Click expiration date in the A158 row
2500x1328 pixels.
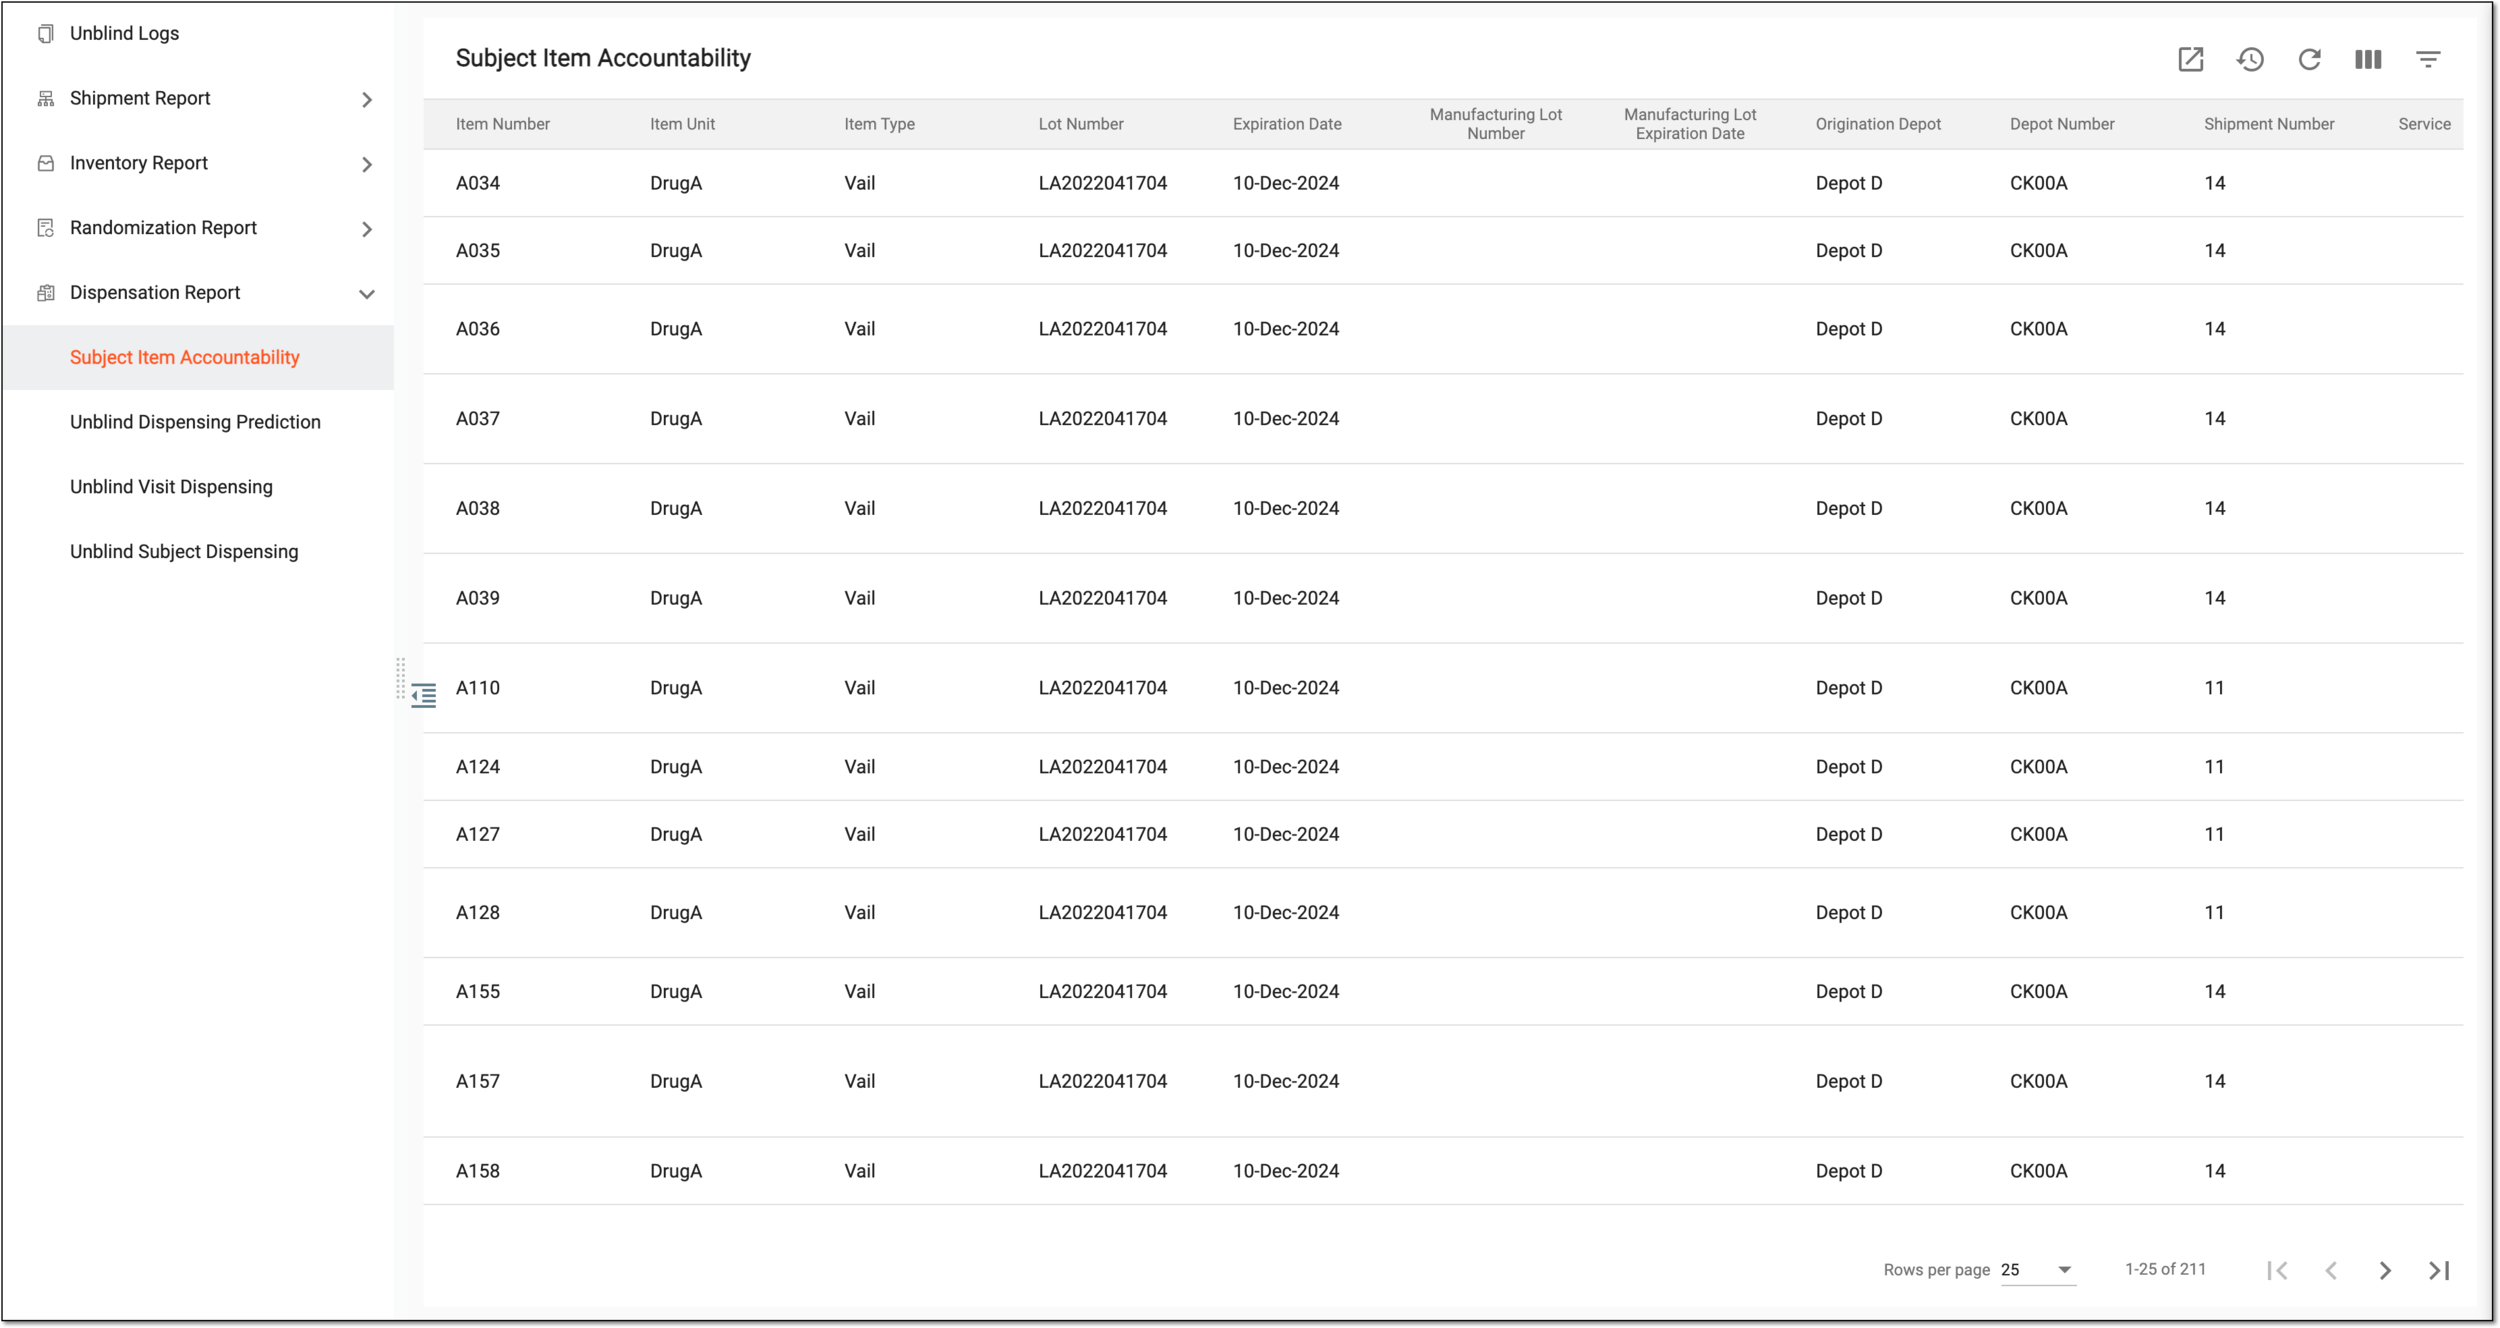coord(1286,1171)
